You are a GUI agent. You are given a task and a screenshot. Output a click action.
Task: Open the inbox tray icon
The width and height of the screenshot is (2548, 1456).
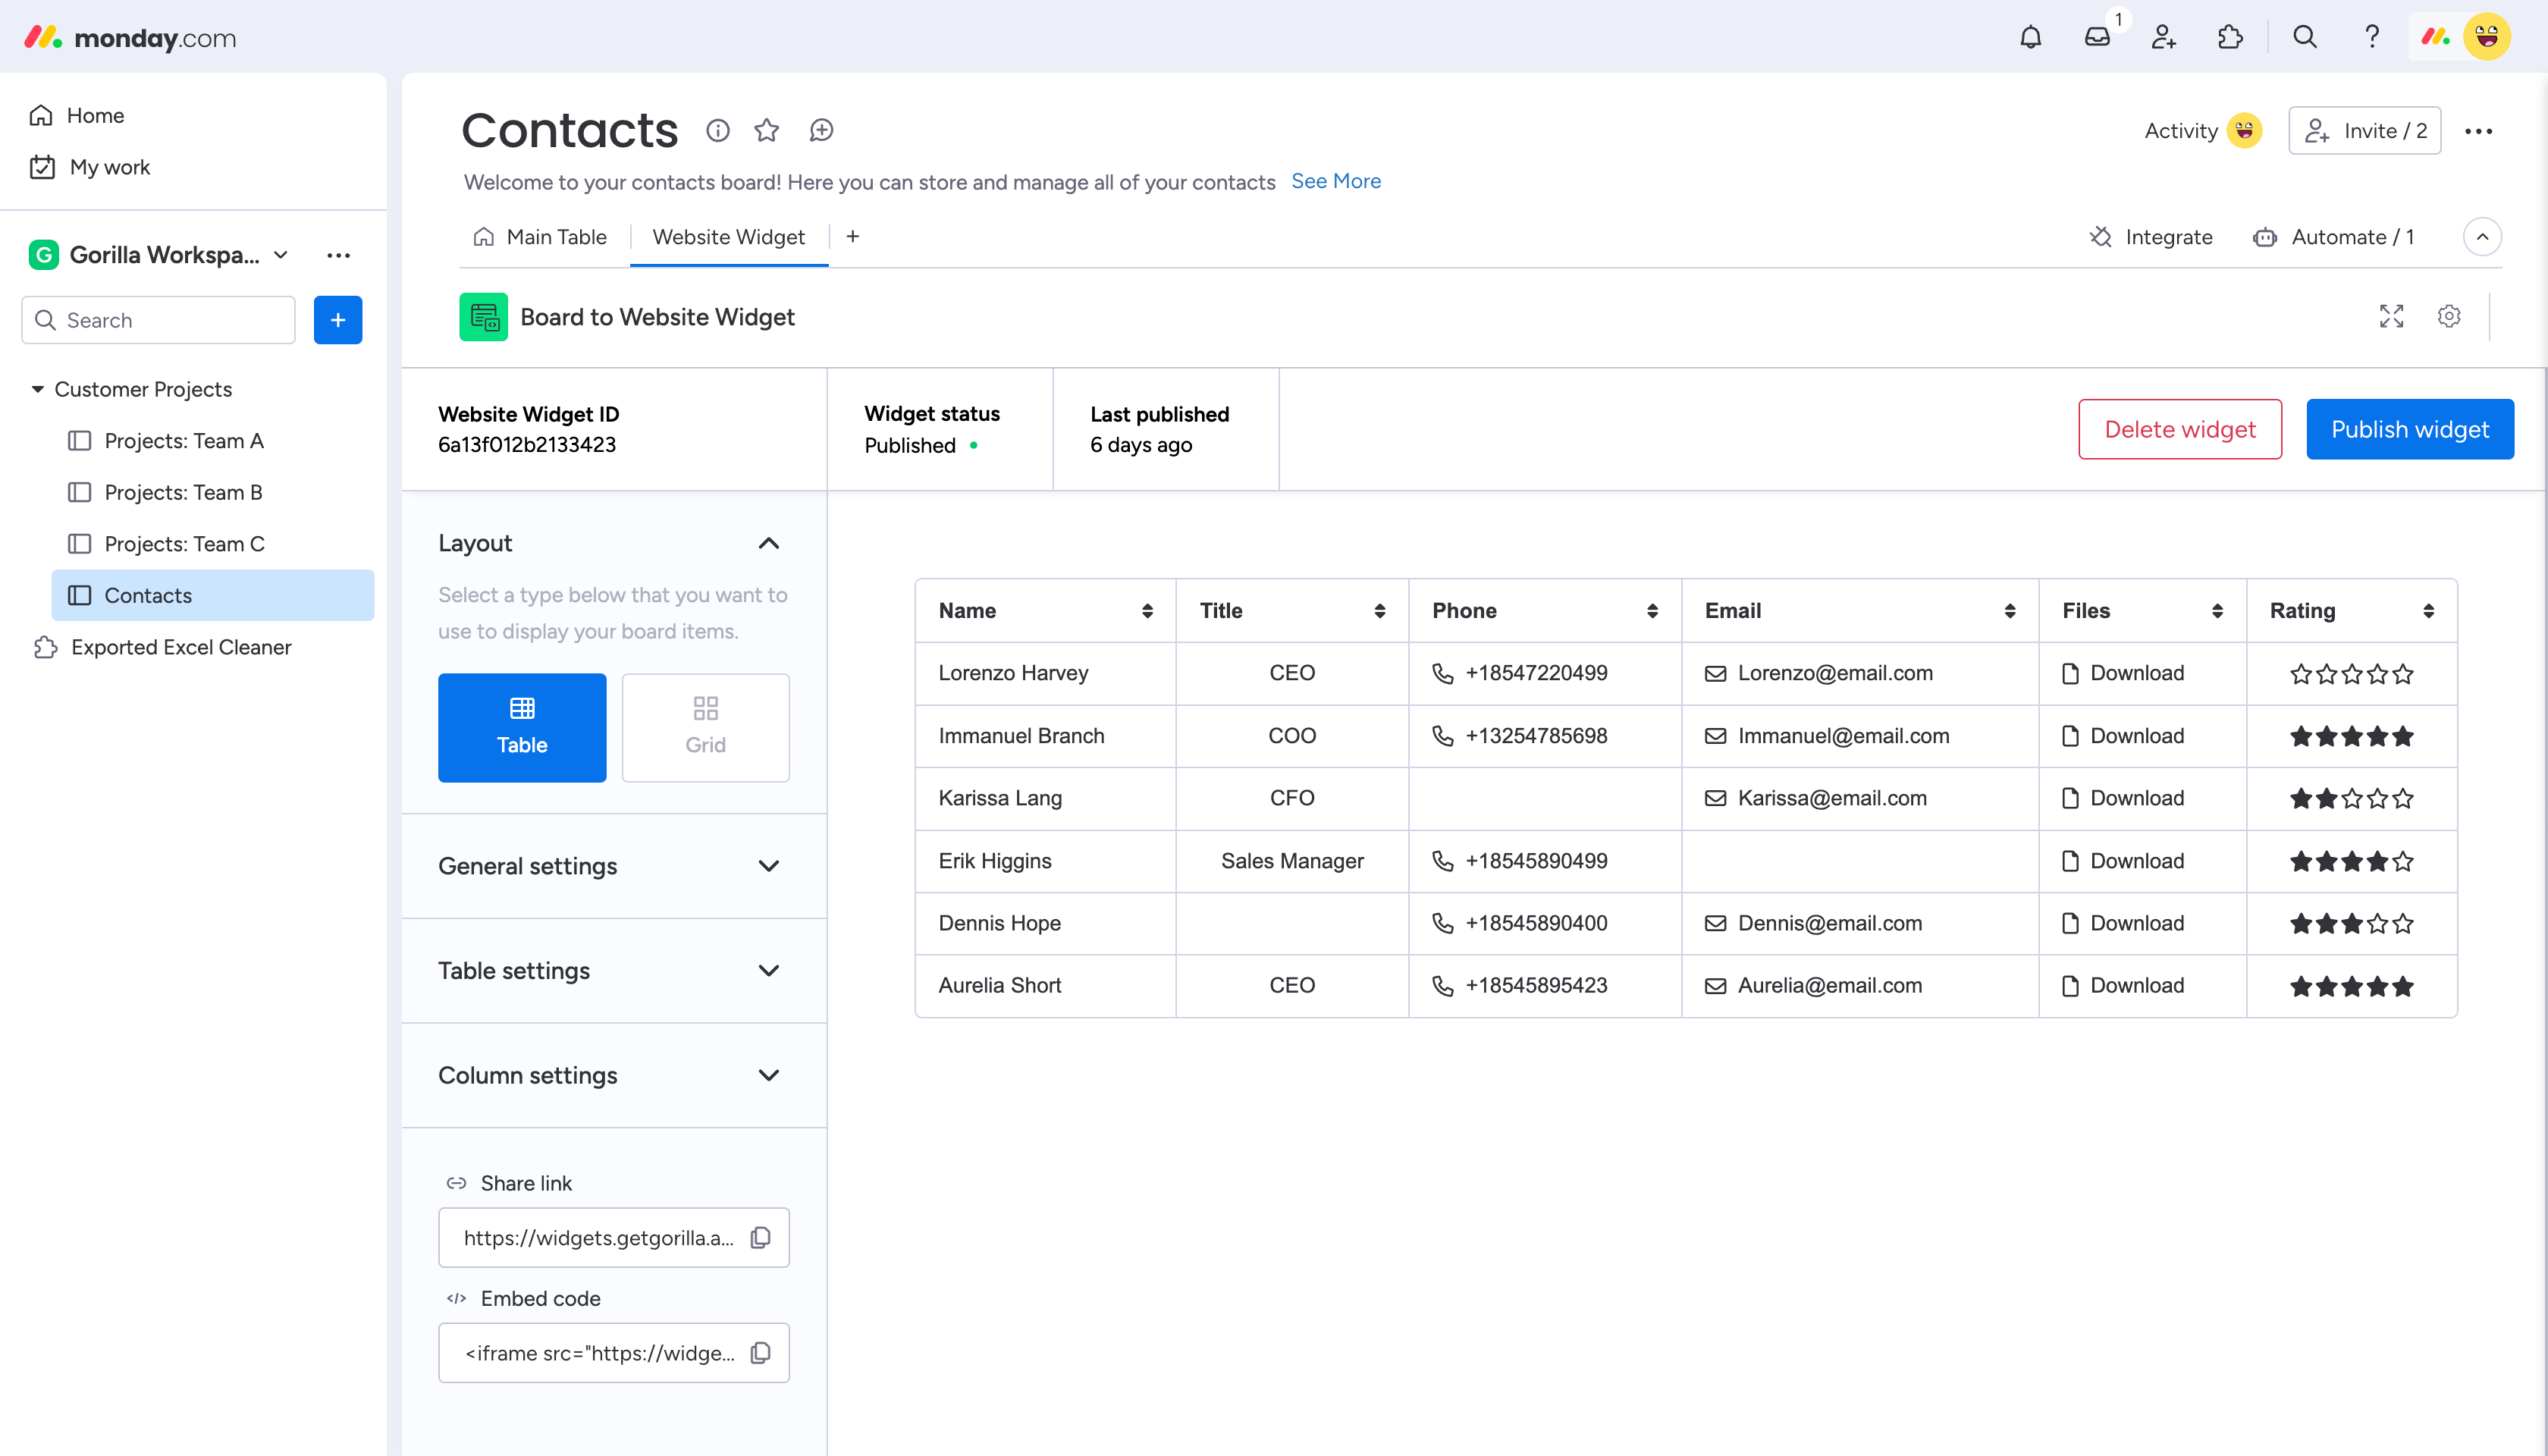2097,38
